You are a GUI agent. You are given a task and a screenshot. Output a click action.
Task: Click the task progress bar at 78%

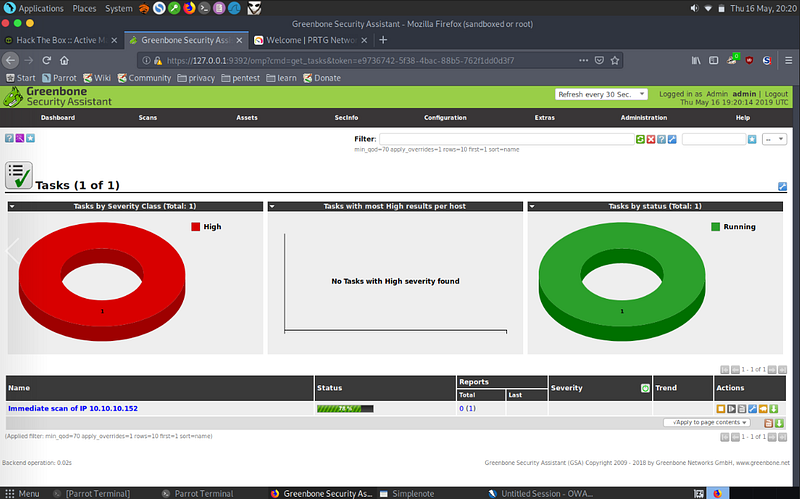pos(345,409)
